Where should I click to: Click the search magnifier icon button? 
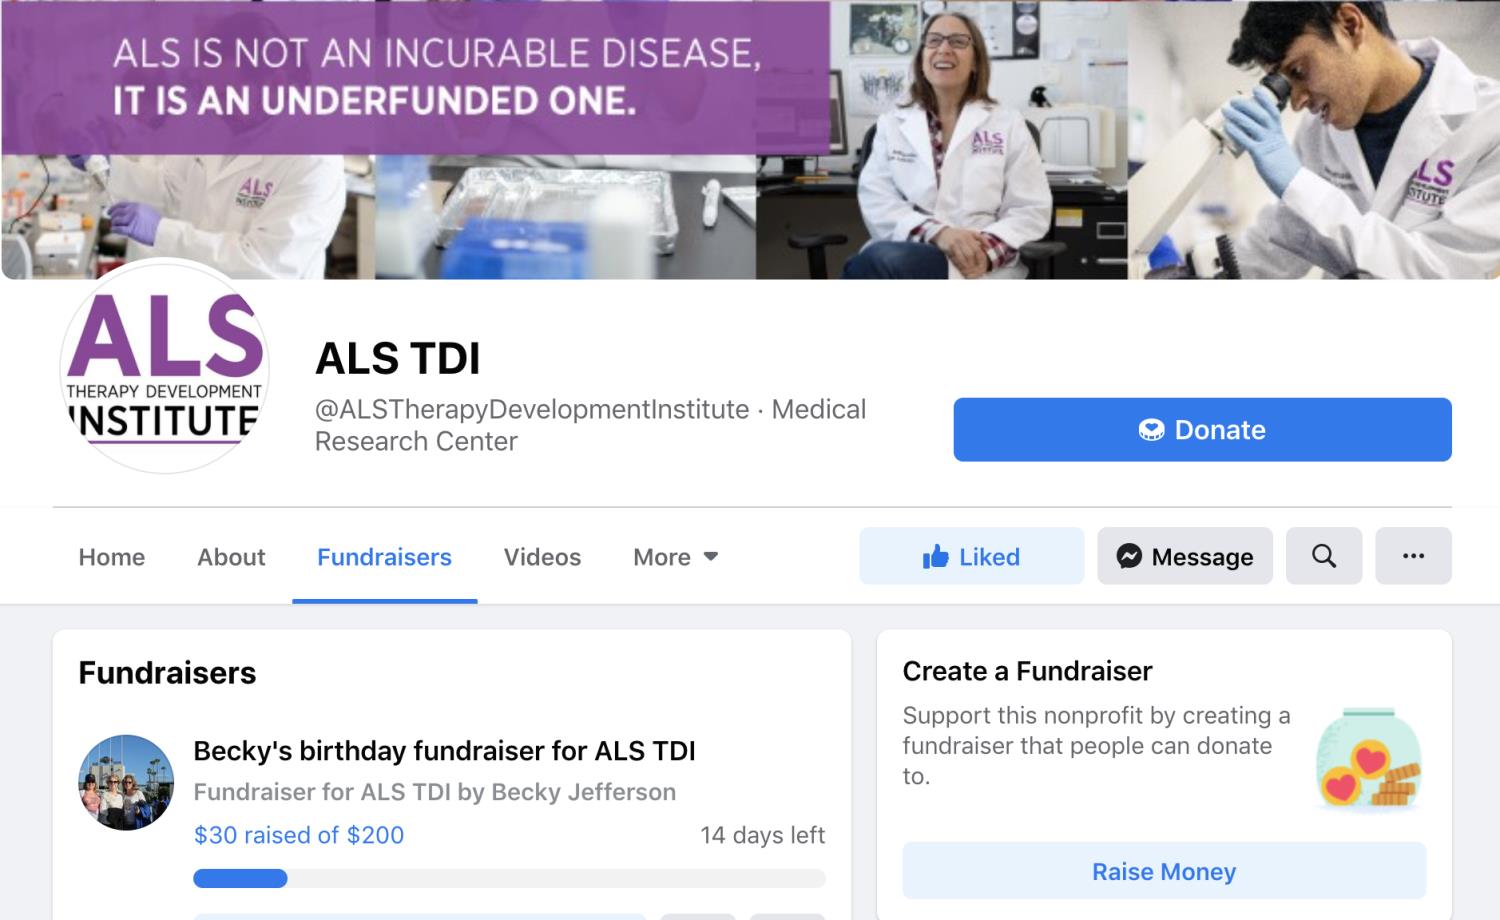click(x=1323, y=556)
